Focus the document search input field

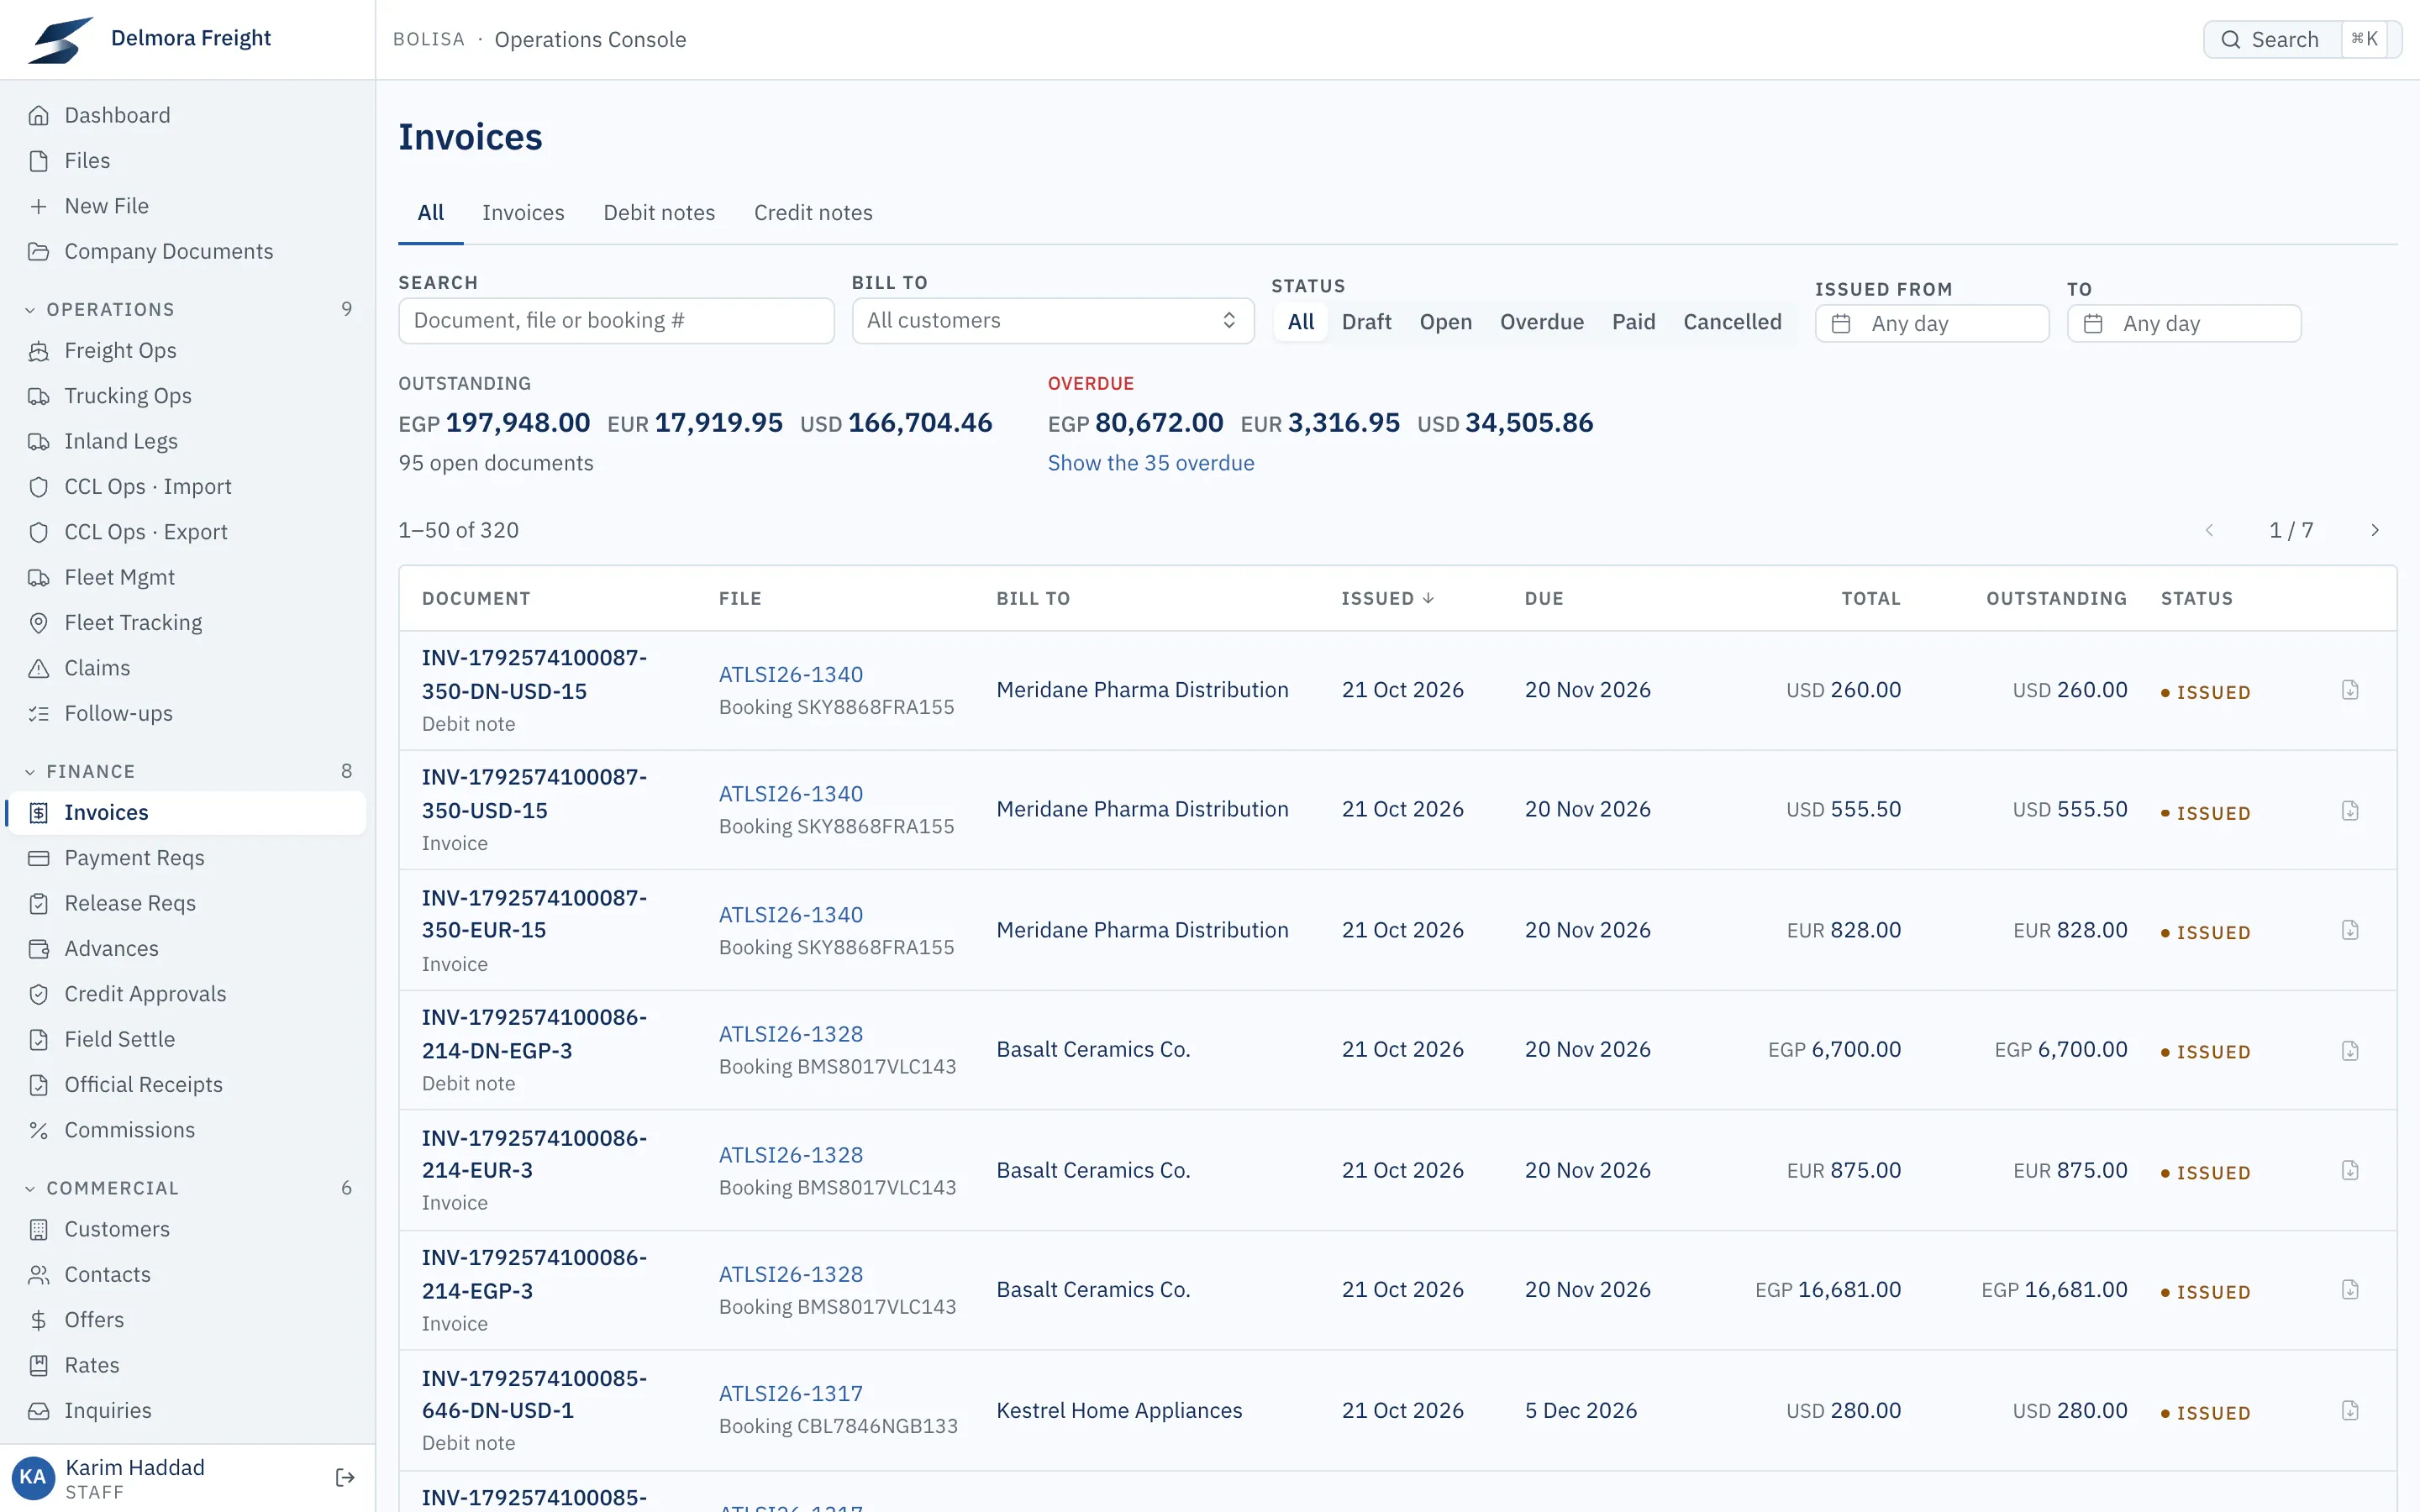pyautogui.click(x=616, y=321)
